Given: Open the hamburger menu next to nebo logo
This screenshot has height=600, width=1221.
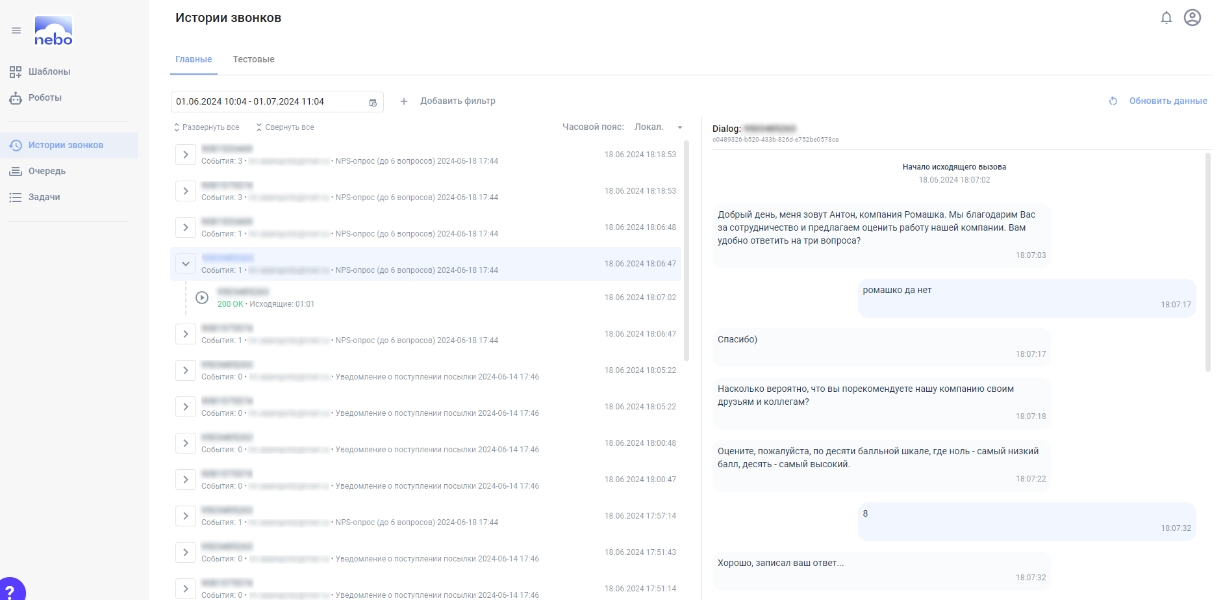Looking at the screenshot, I should pos(16,30).
